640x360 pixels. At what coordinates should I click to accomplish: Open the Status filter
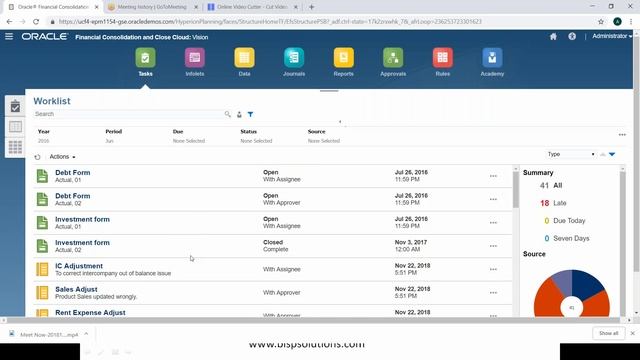(256, 136)
